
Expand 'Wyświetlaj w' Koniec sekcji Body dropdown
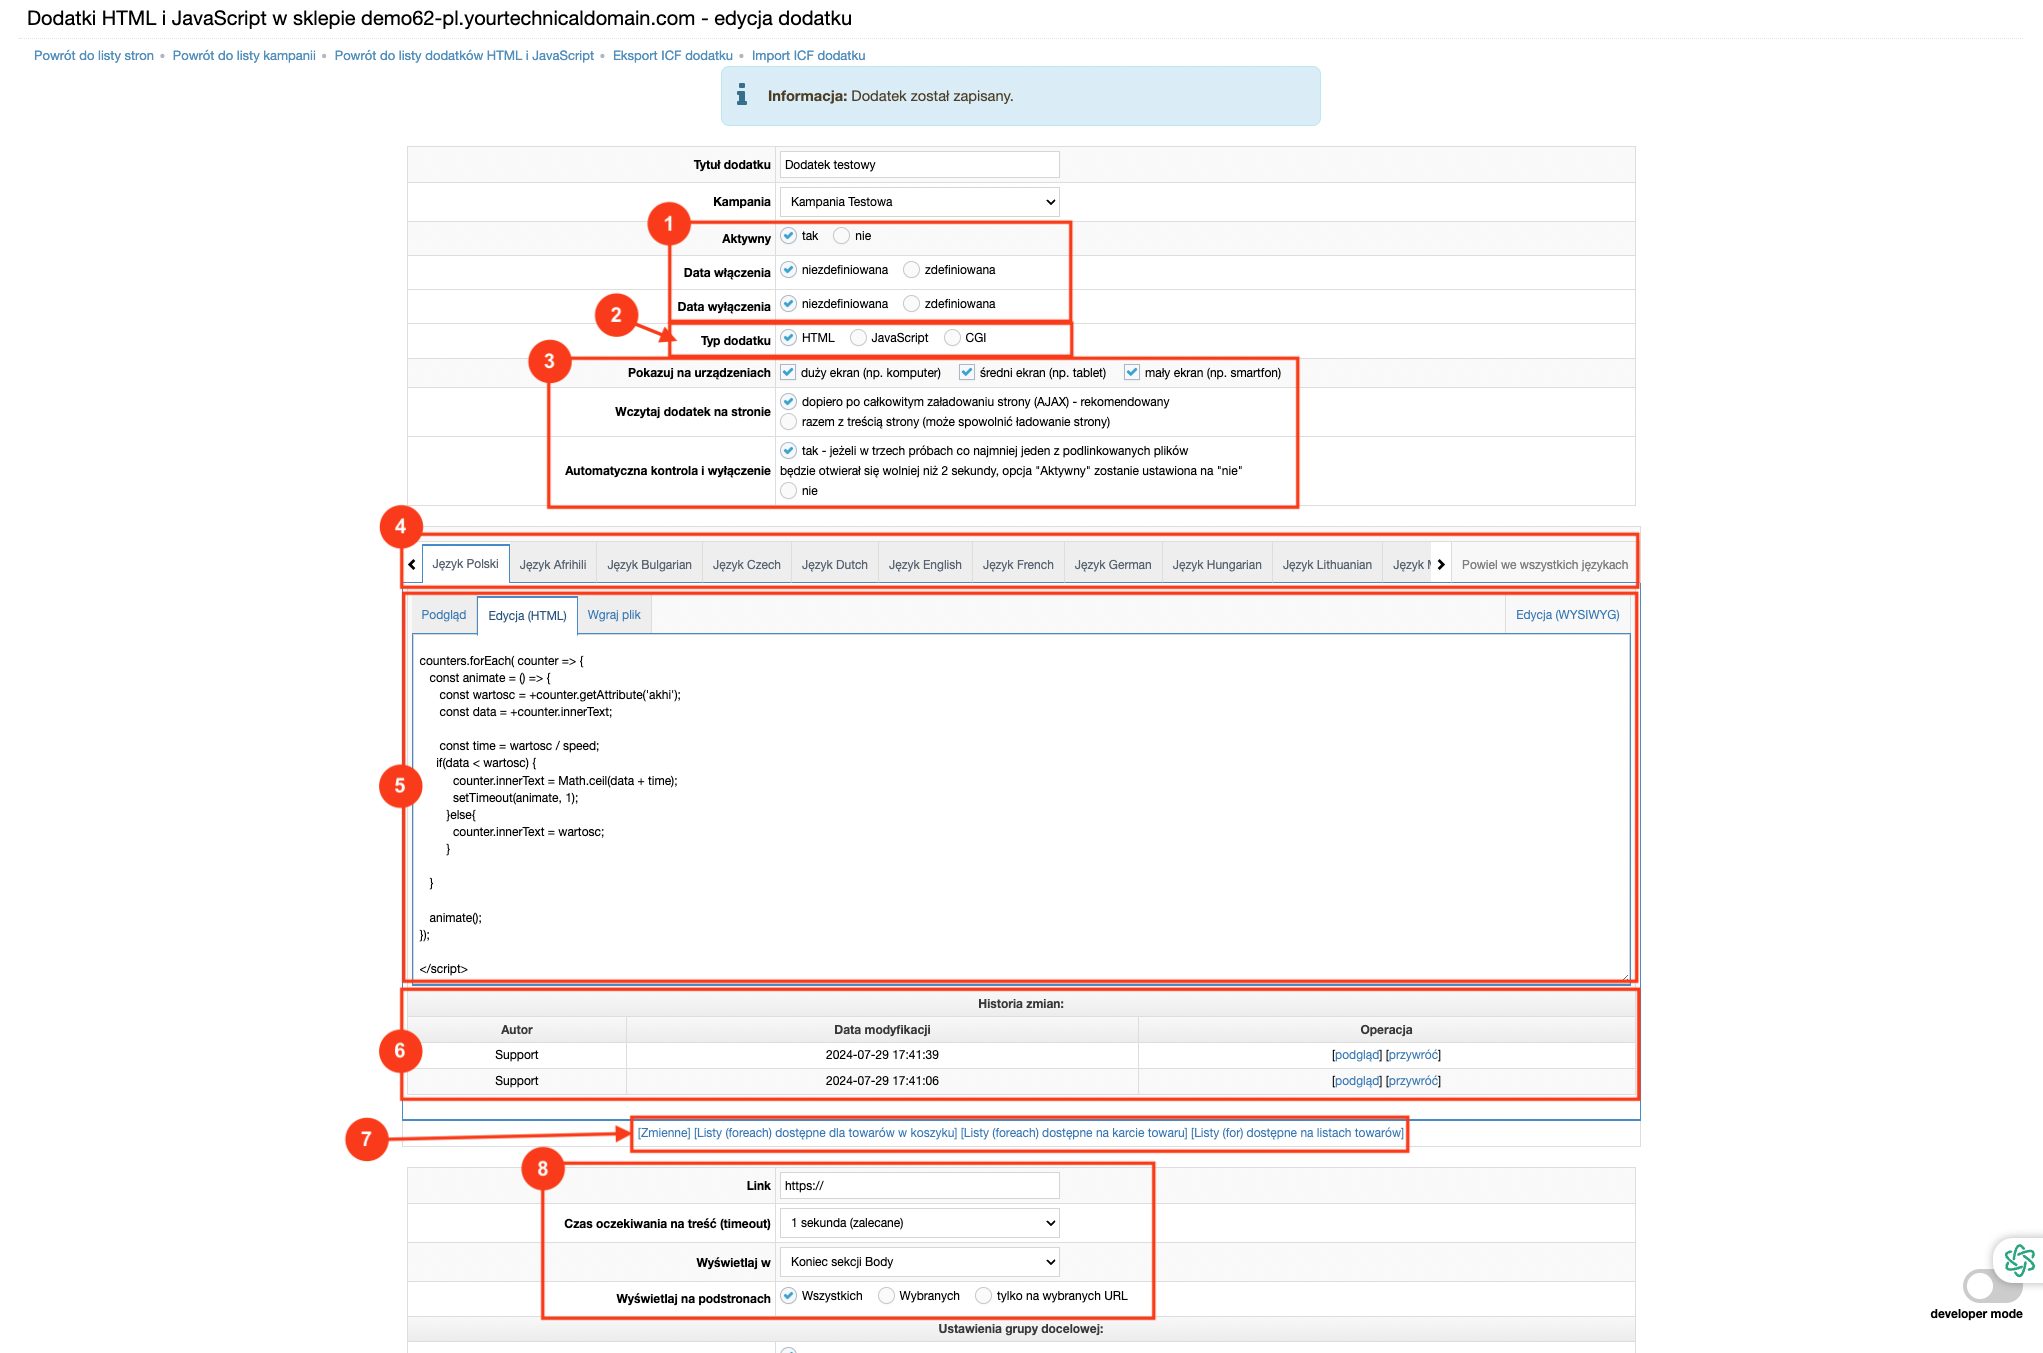point(919,1262)
